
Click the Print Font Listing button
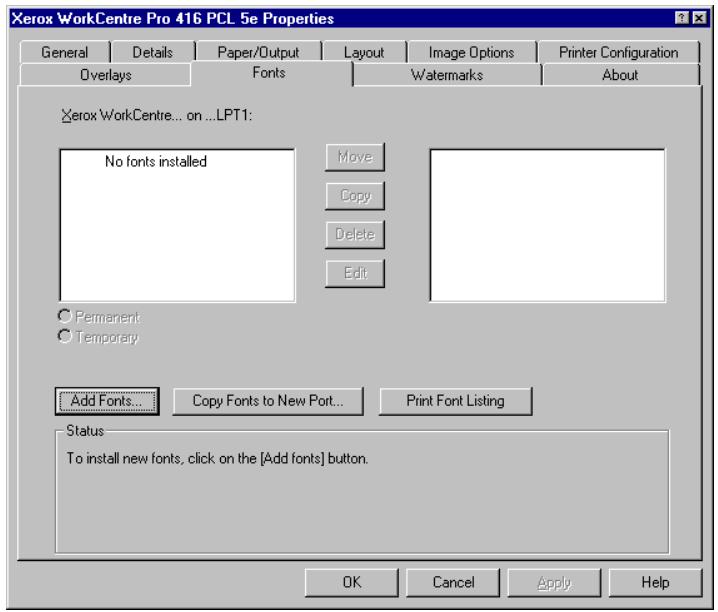pyautogui.click(x=456, y=401)
